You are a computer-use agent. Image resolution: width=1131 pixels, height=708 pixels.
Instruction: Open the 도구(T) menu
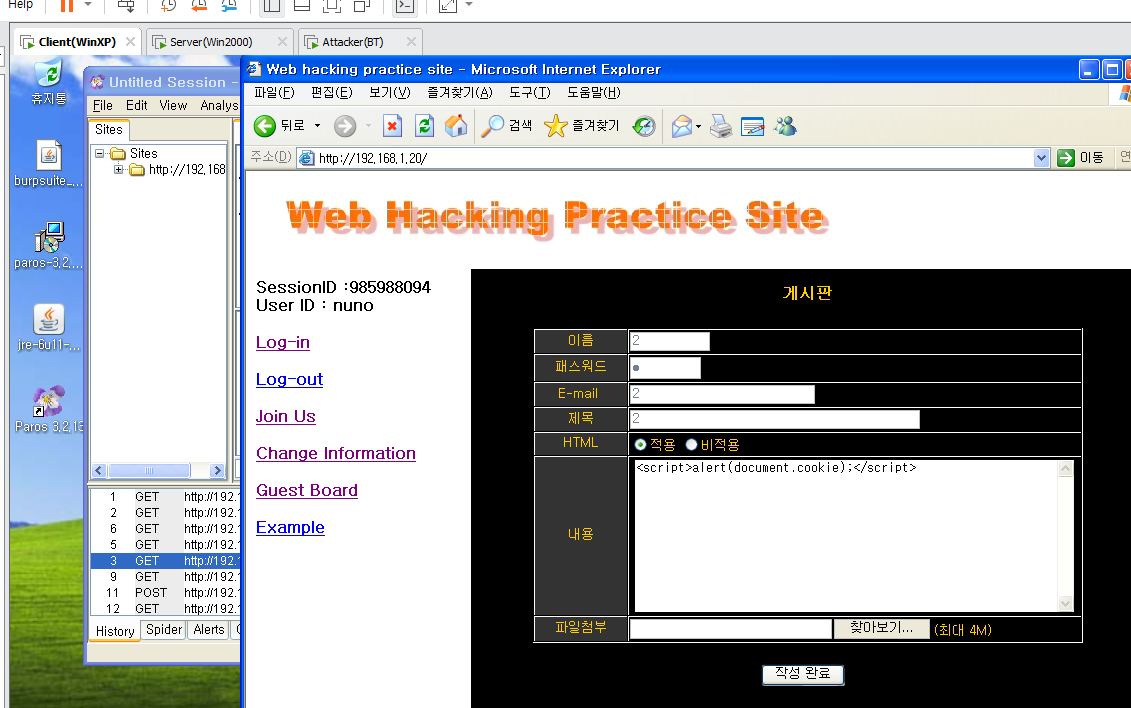point(529,93)
